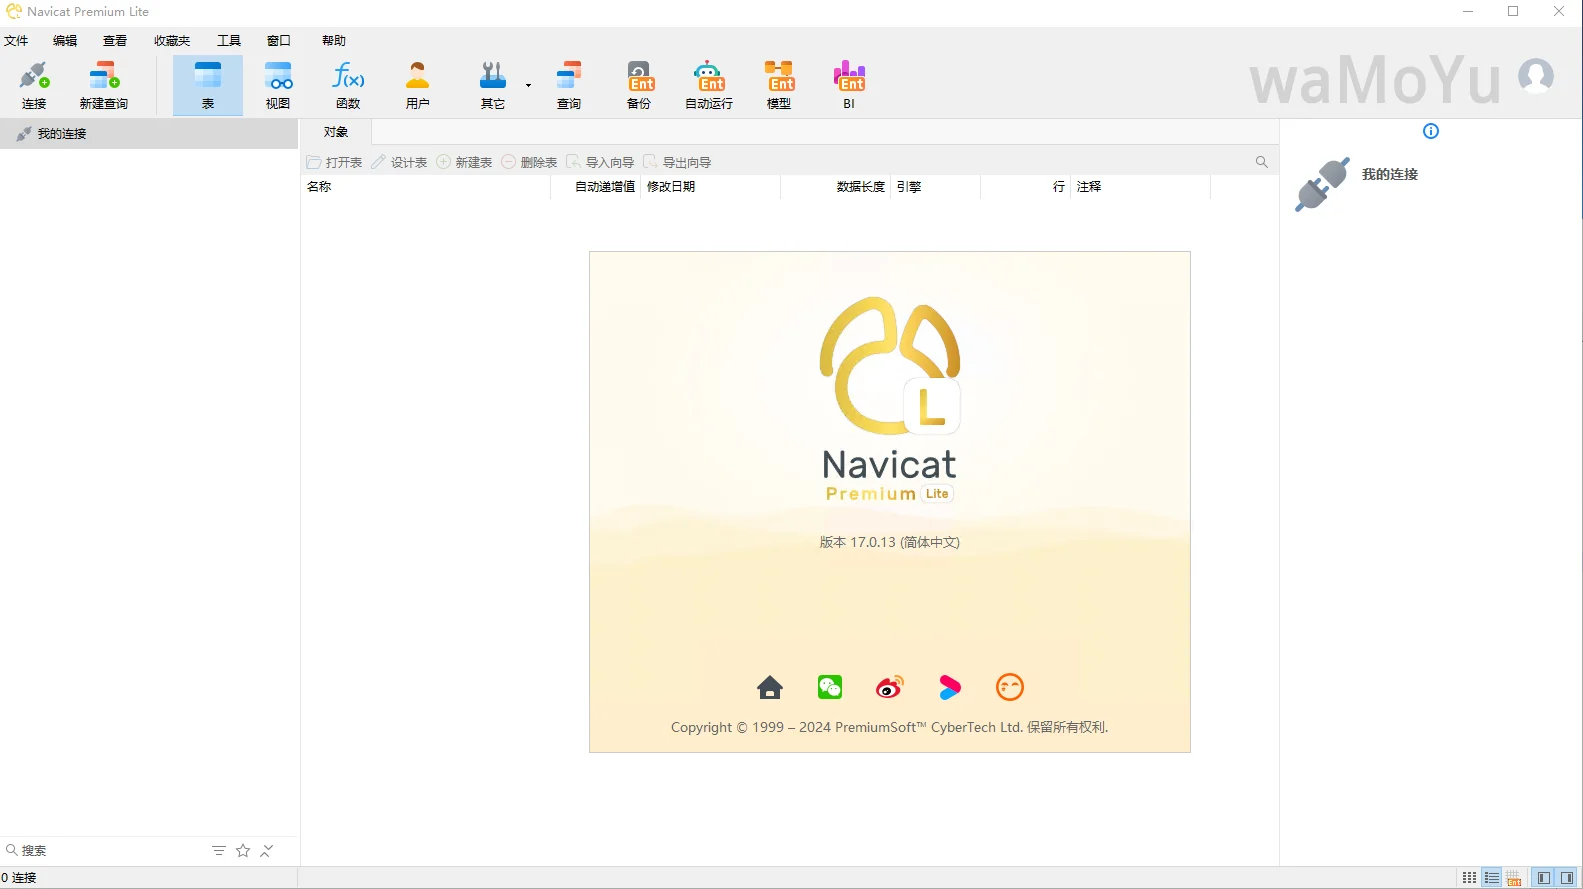Viewport: 1583px width, 889px height.
Task: Open the File (文件) menu
Action: pos(16,41)
